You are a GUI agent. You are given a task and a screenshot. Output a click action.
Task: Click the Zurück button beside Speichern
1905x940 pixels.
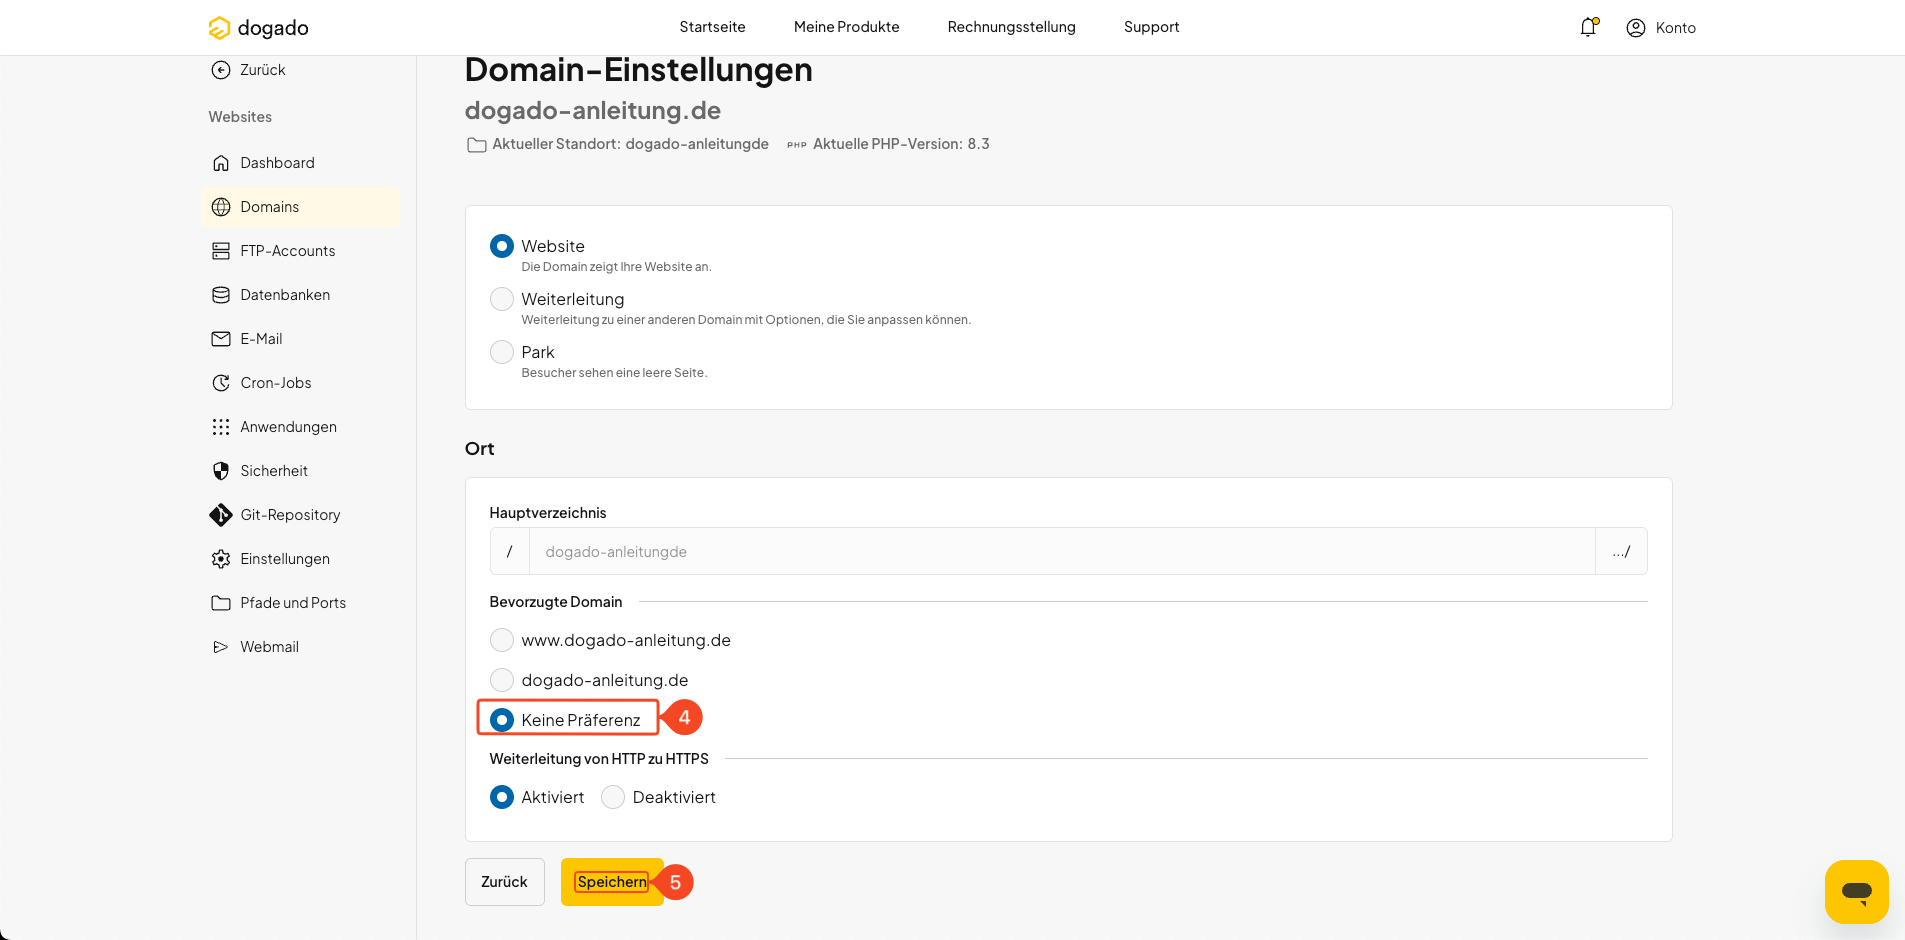click(x=504, y=882)
